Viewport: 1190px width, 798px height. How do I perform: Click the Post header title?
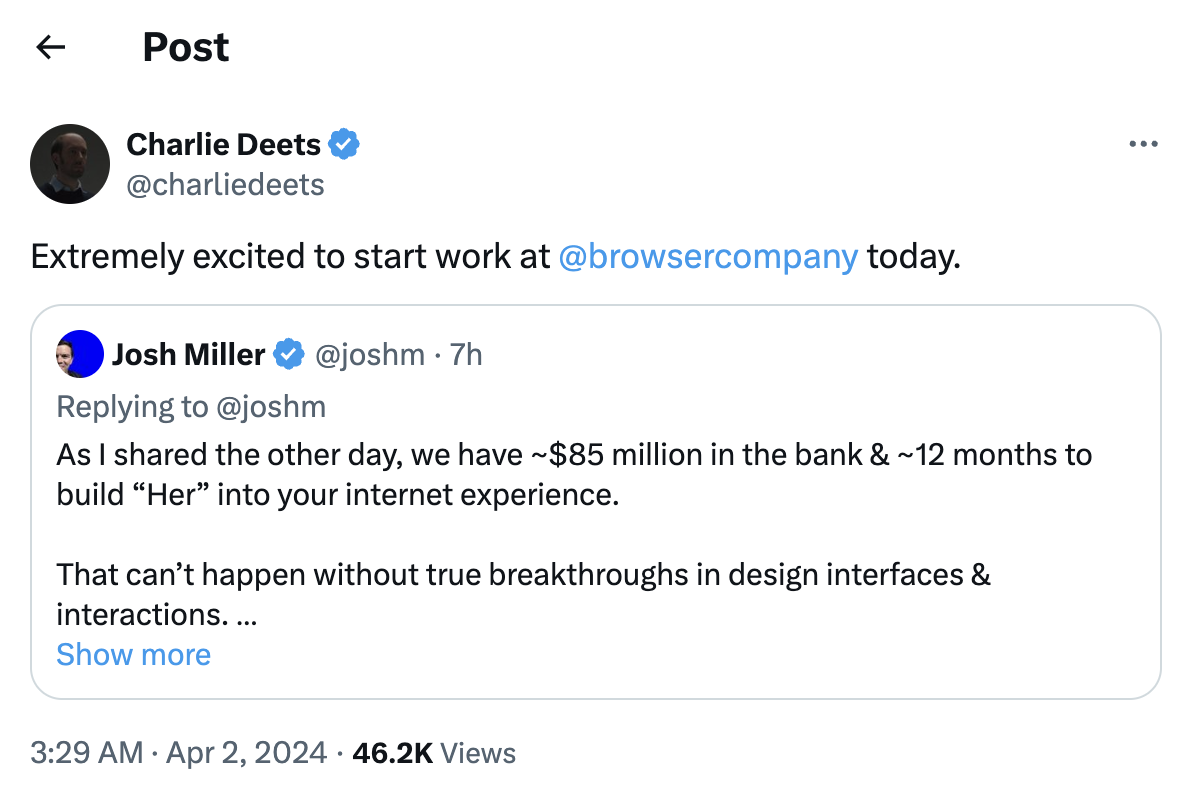[x=186, y=47]
